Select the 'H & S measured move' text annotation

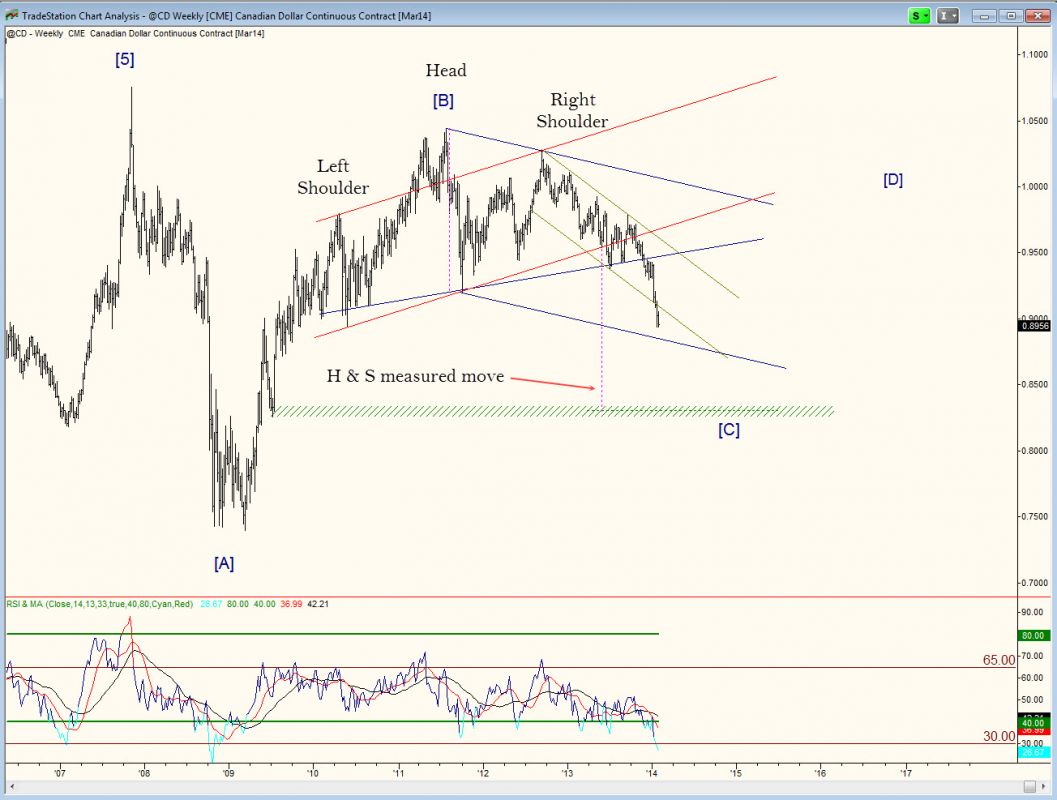point(415,376)
